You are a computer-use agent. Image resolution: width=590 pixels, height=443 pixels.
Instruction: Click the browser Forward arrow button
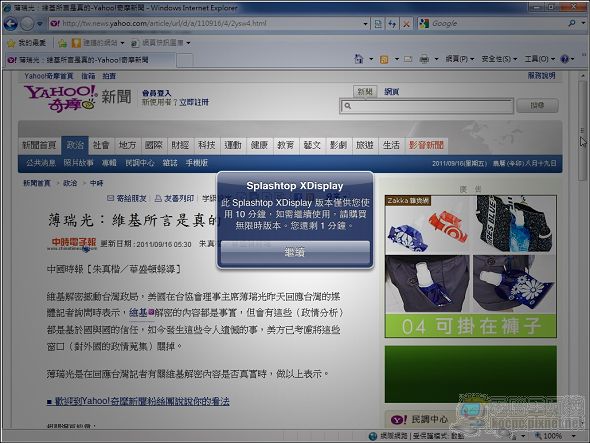(x=27, y=24)
